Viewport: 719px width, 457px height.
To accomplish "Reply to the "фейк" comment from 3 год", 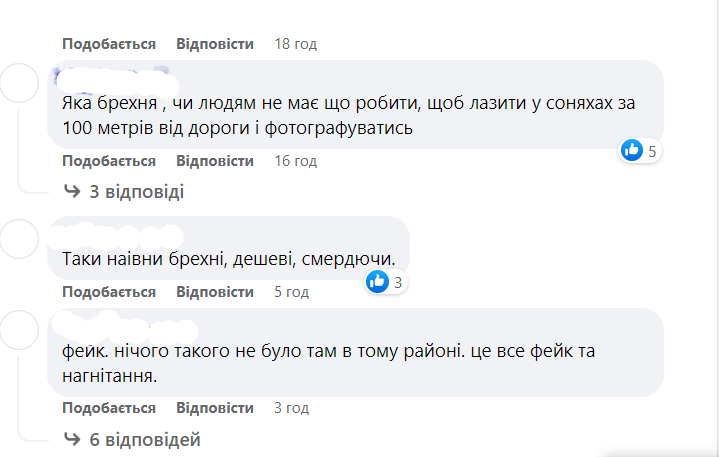I will [215, 408].
